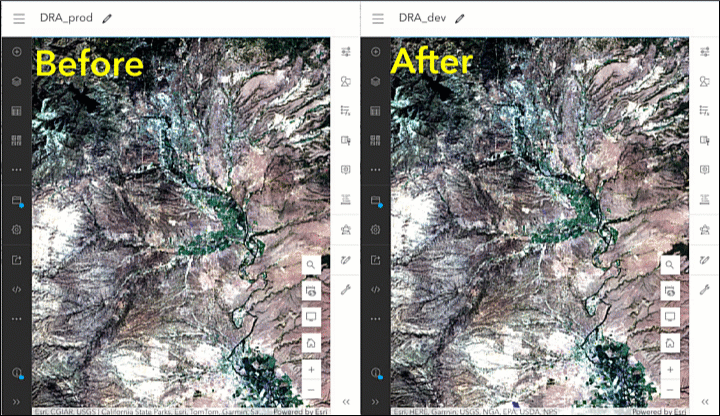The height and width of the screenshot is (416, 720).
Task: Click Powered by Esri link on DRA_dev map
Action: tap(659, 412)
